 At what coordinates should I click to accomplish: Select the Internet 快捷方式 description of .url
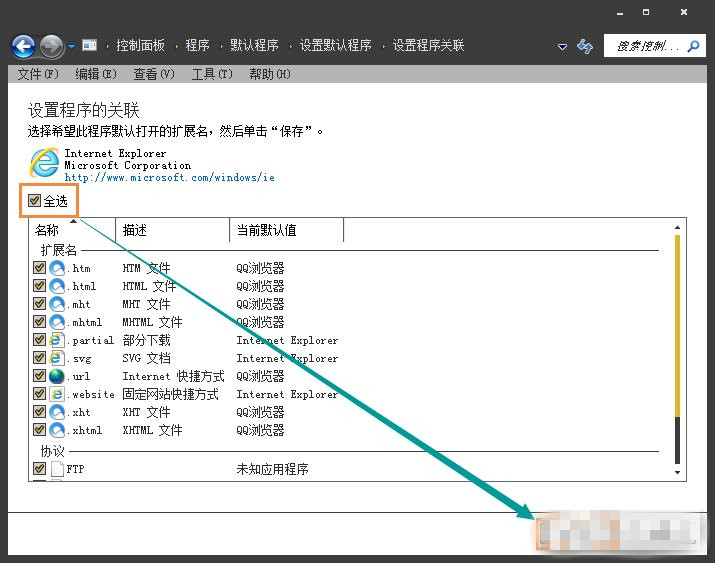tap(173, 376)
